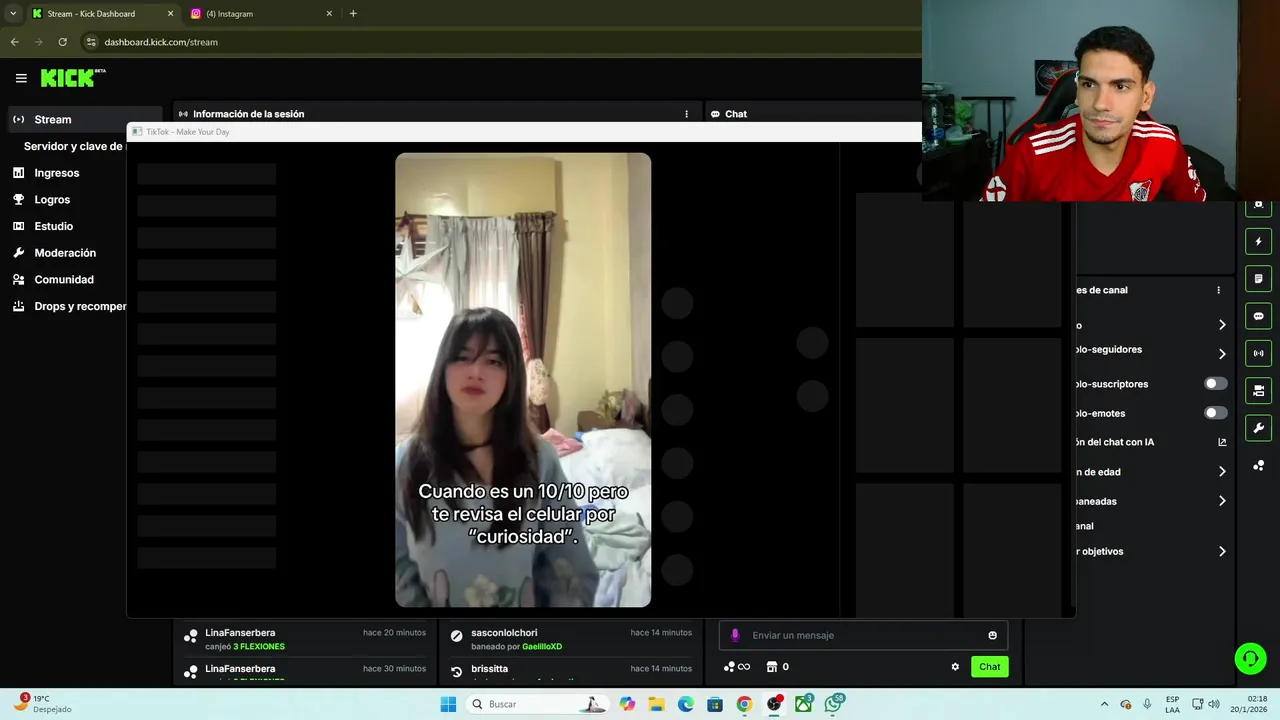1280x720 pixels.
Task: Expand the objetivos option
Action: click(1221, 551)
